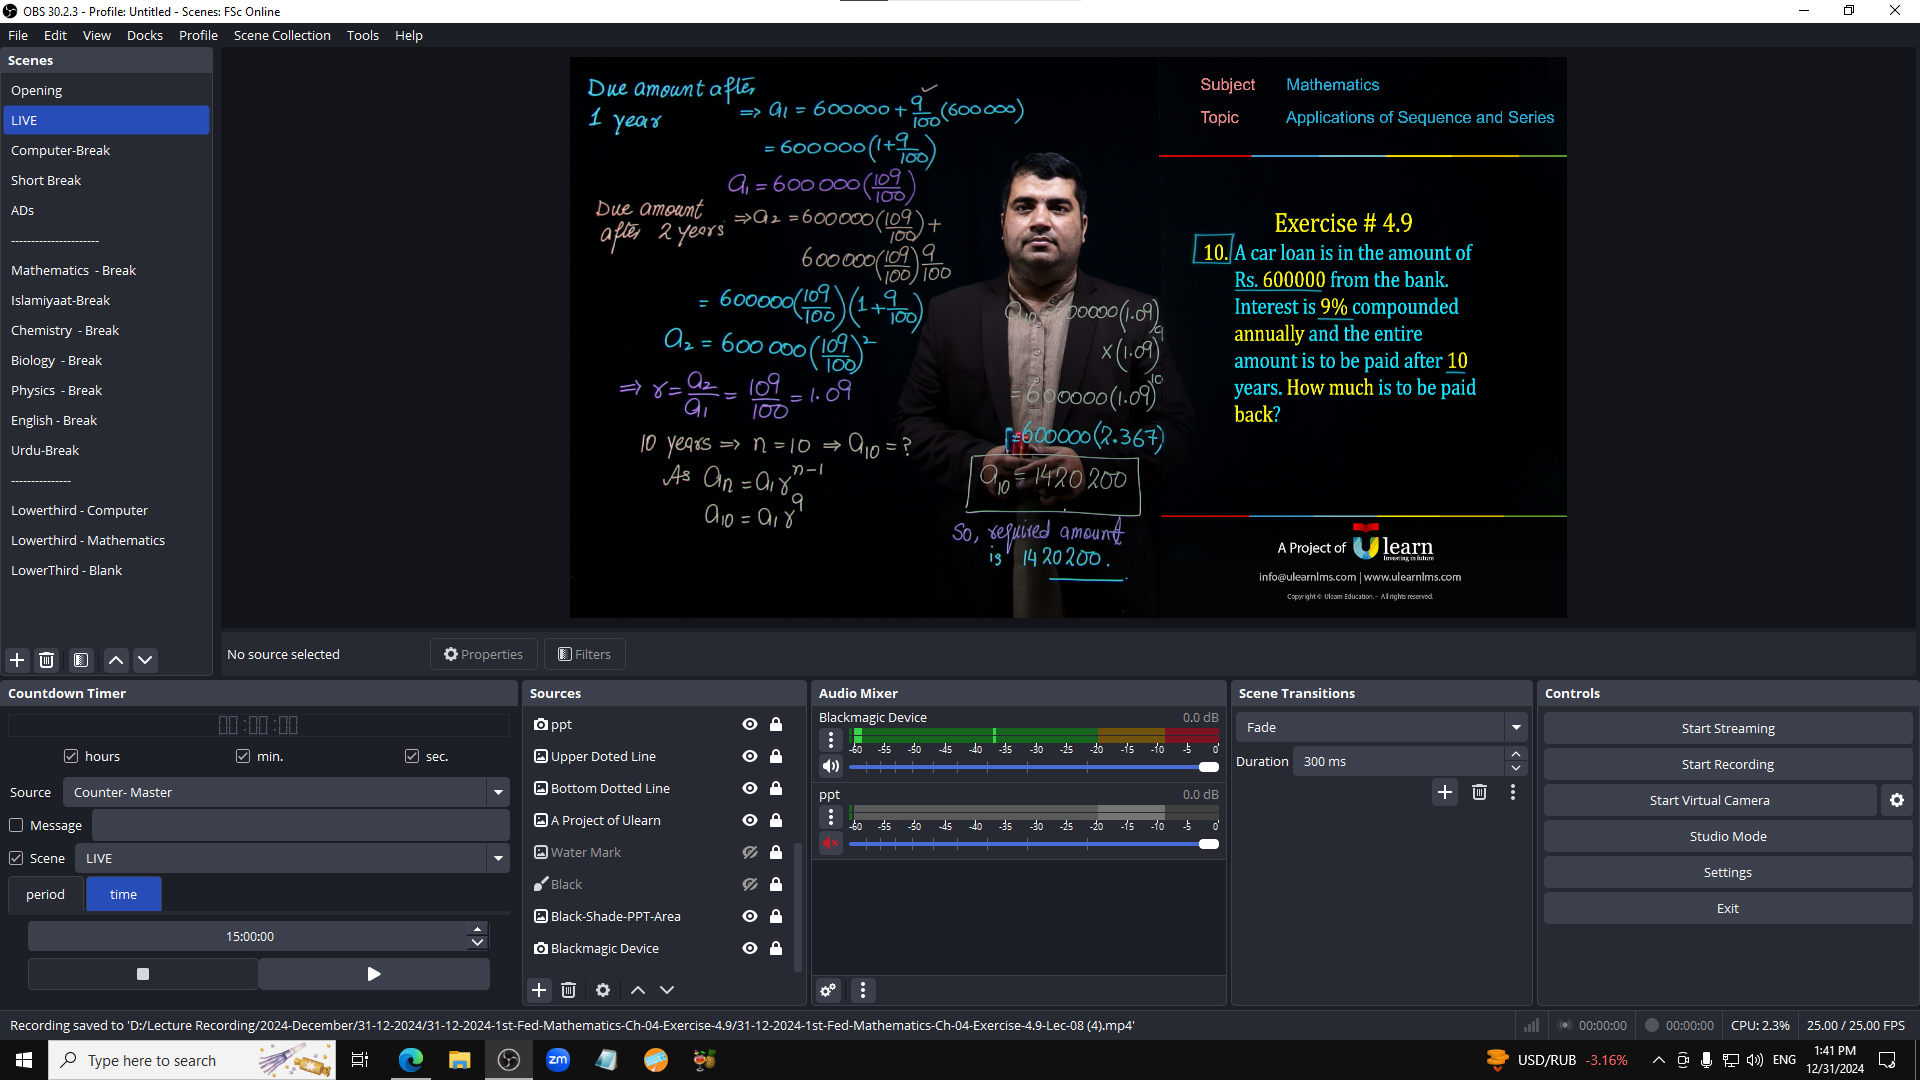This screenshot has width=1920, height=1080.
Task: Add a new scene with plus icon
Action: click(17, 660)
